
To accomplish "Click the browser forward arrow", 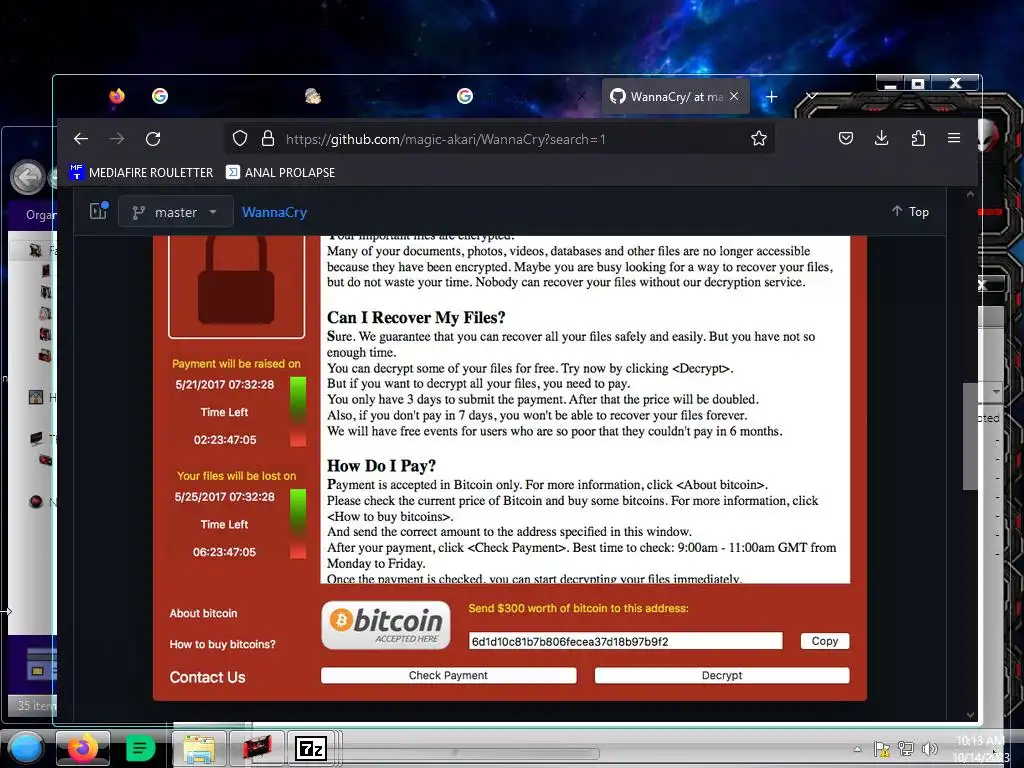I will tap(117, 138).
